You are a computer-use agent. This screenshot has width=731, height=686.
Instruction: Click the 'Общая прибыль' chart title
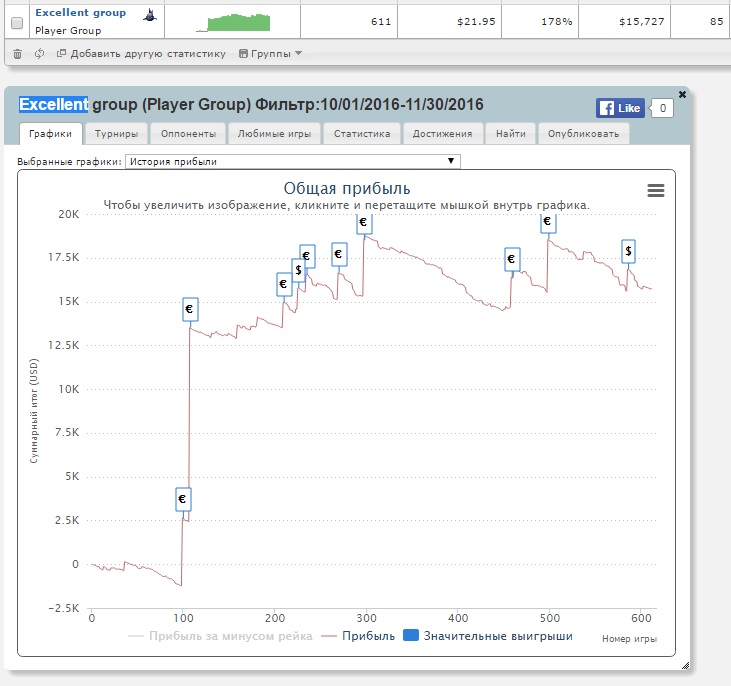(x=347, y=189)
